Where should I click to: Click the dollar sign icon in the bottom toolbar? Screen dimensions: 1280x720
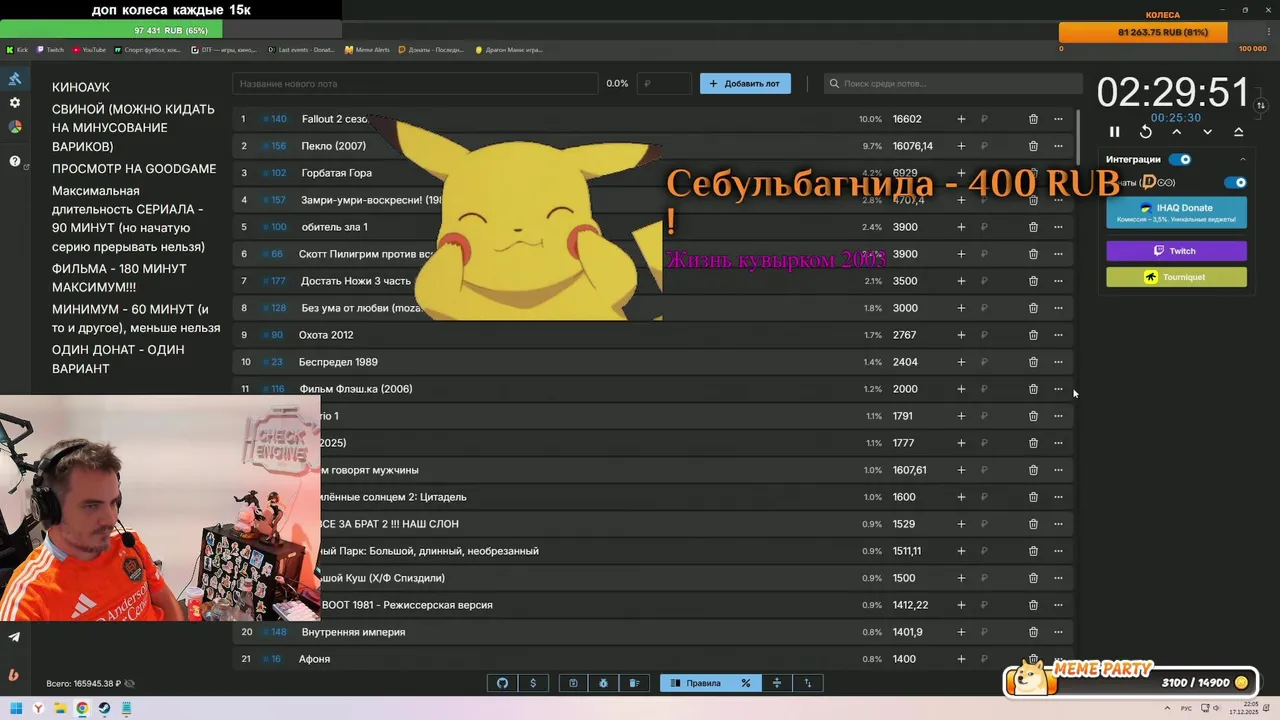533,683
